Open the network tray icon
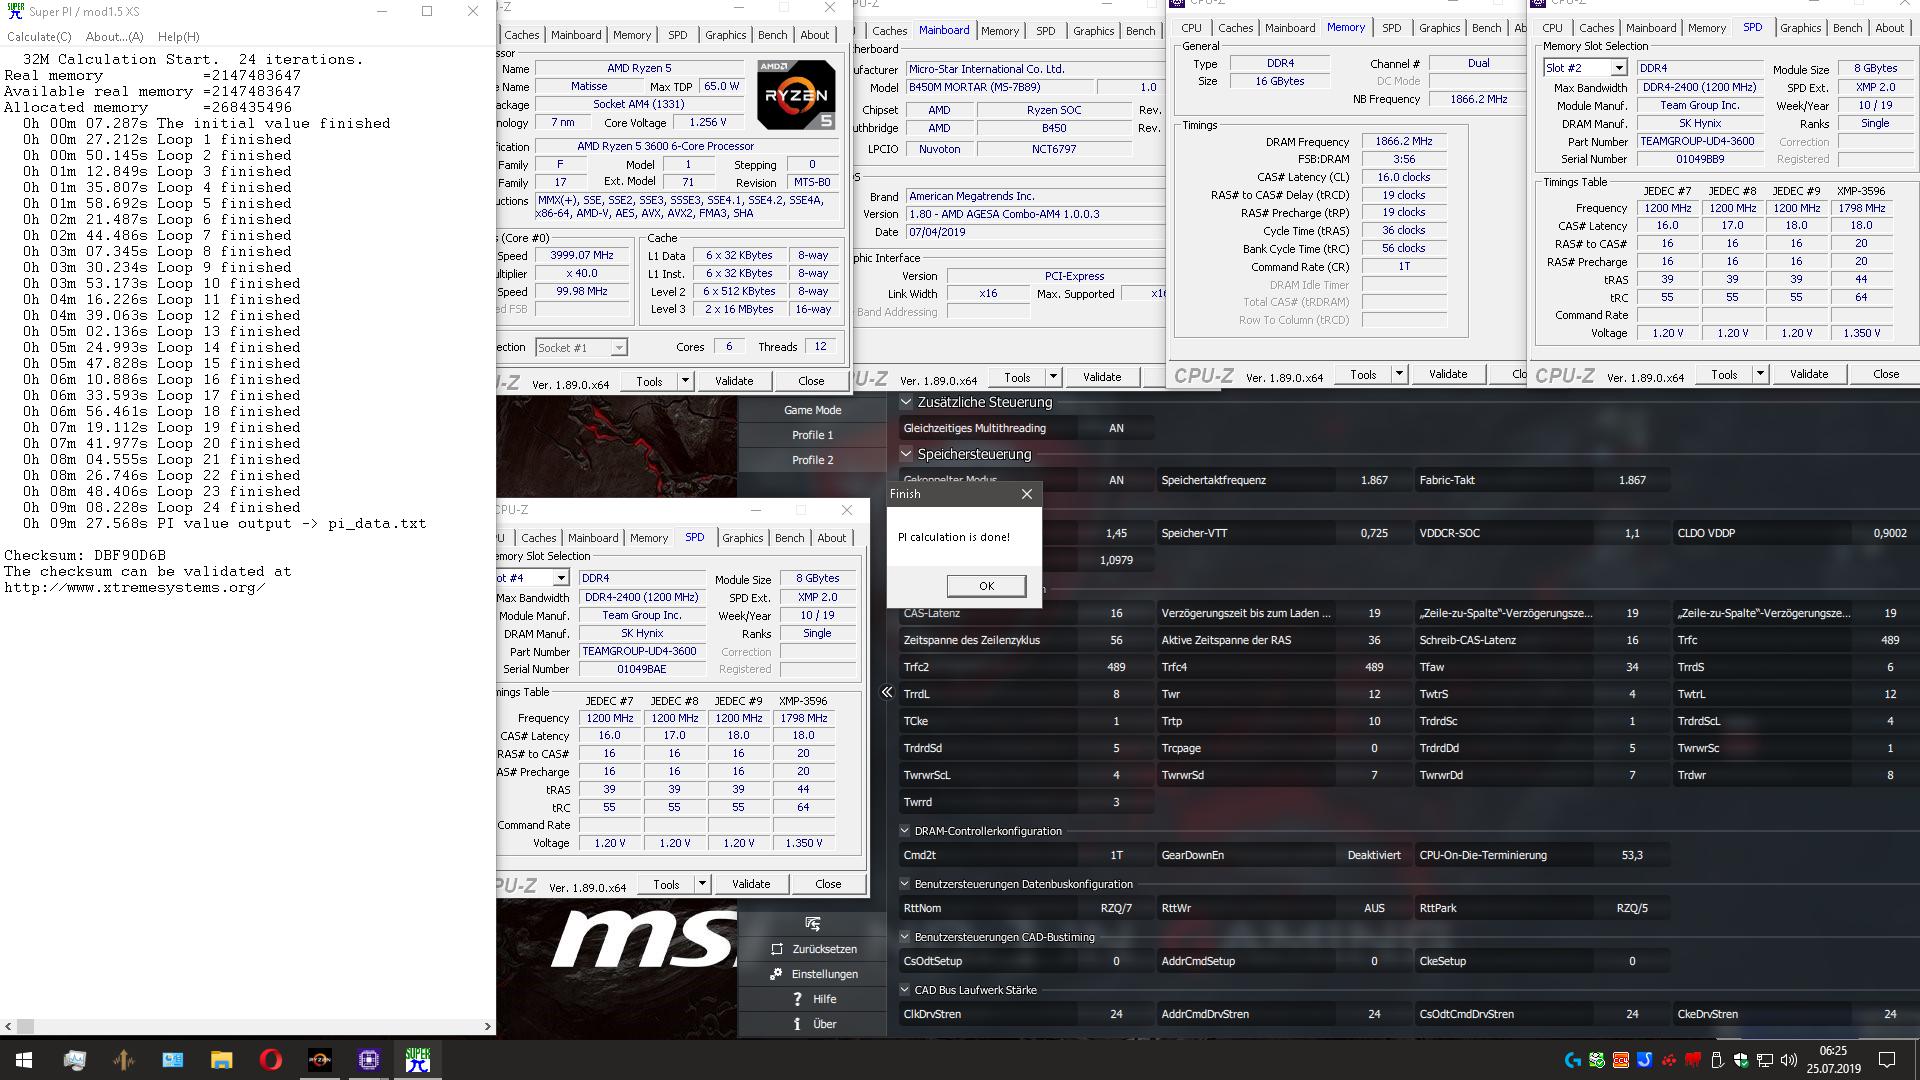Screen dimensions: 1920x1080 [x=1765, y=1060]
